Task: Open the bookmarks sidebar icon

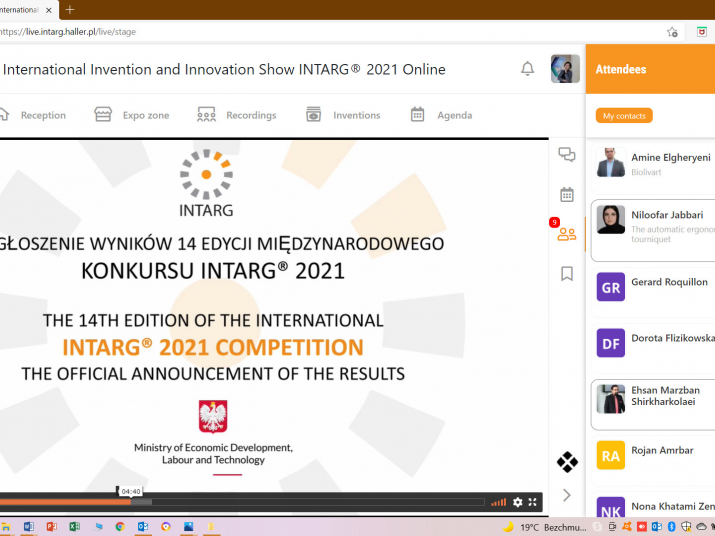Action: (x=567, y=273)
